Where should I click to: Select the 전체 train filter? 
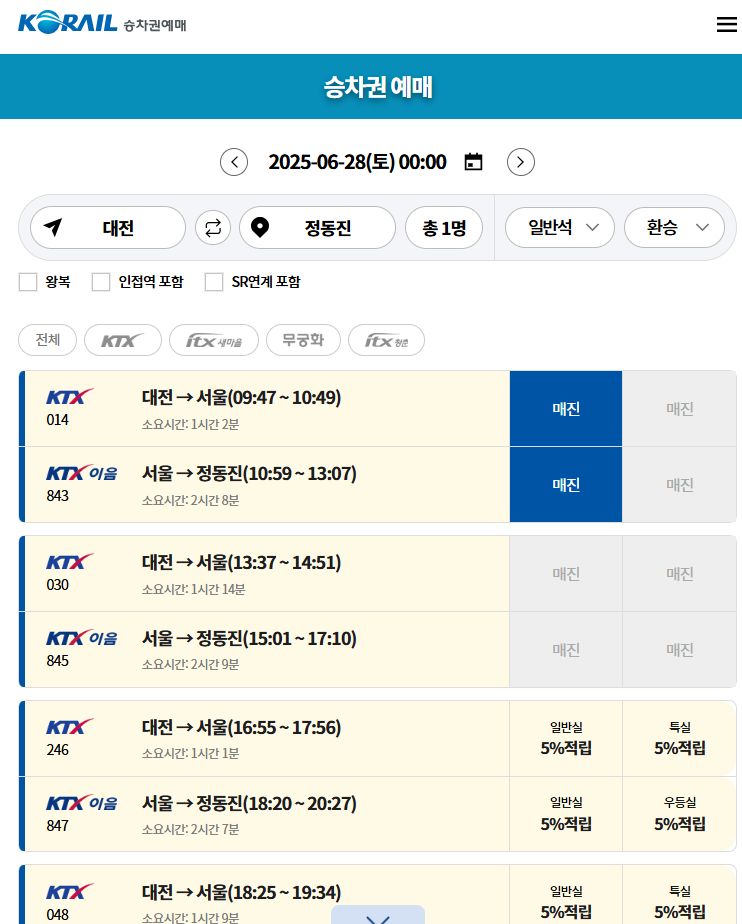point(48,340)
